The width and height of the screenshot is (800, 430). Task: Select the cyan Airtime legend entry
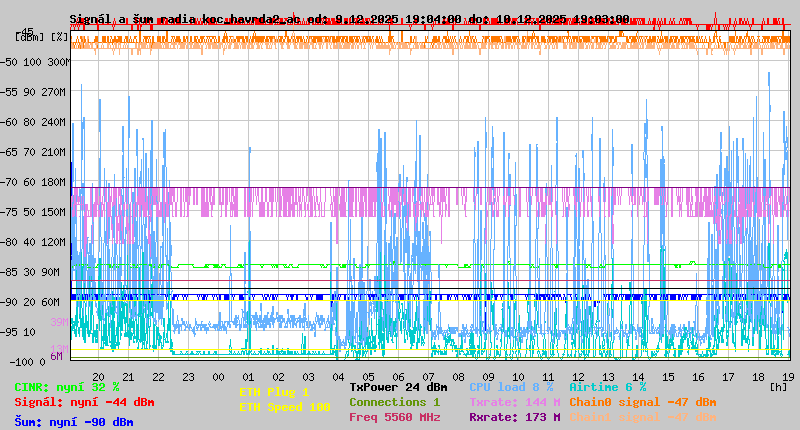click(607, 387)
